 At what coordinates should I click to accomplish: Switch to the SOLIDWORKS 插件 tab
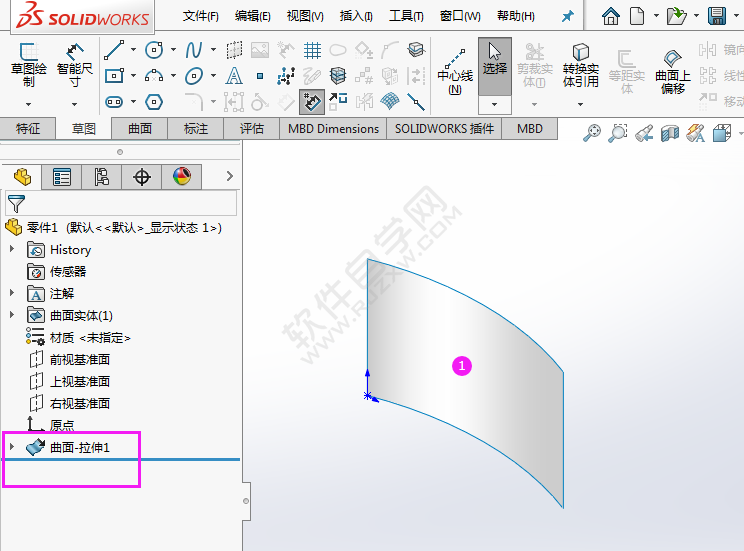[x=444, y=129]
